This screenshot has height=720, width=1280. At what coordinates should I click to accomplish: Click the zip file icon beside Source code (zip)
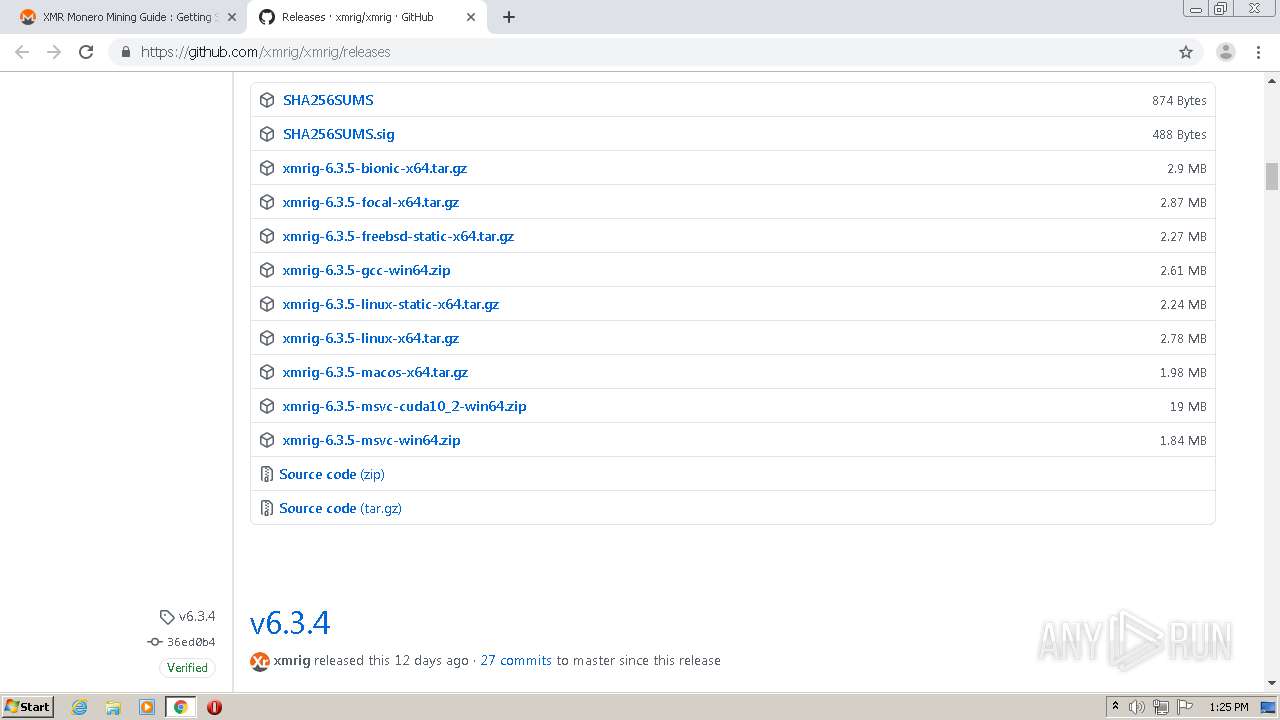click(x=266, y=474)
